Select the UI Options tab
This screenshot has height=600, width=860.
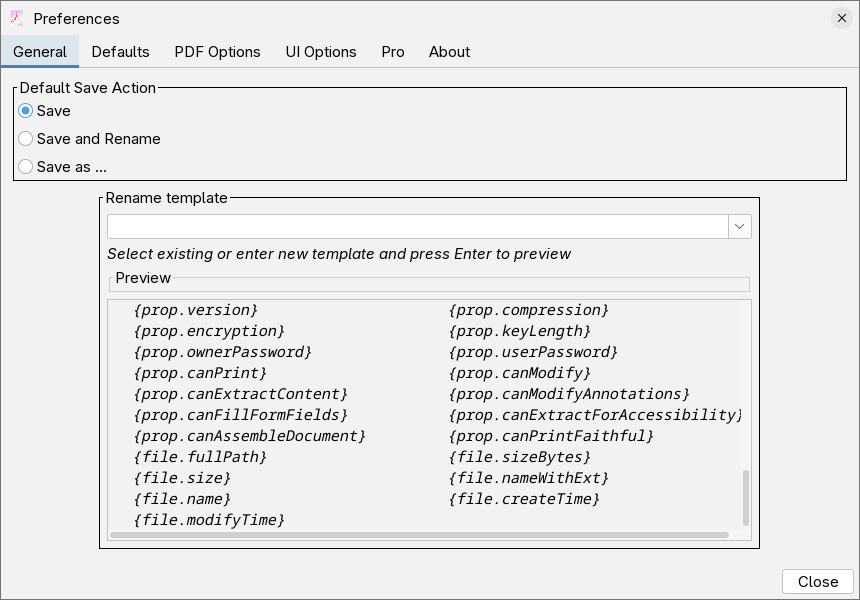(321, 52)
